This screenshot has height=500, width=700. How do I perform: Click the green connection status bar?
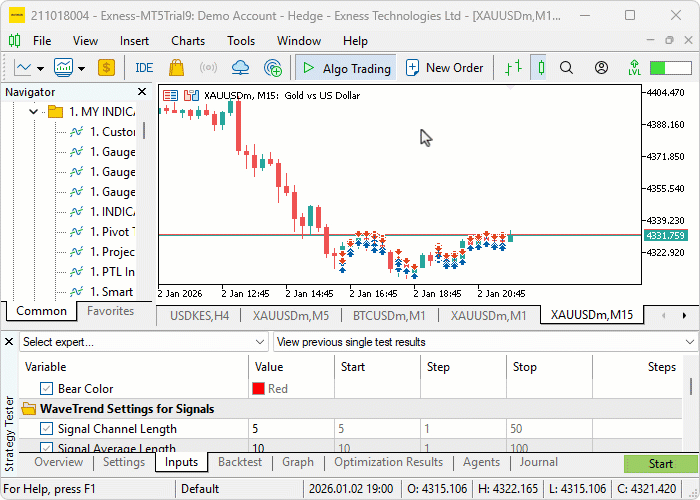[x=671, y=68]
